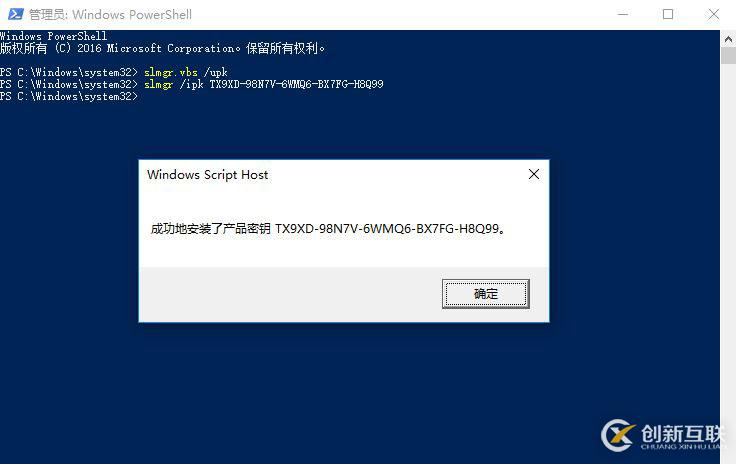736x464 pixels.
Task: Maximize the PowerShell window
Action: (x=668, y=15)
